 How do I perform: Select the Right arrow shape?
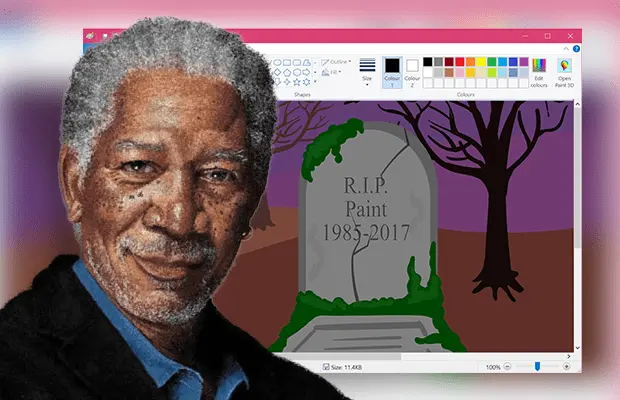[306, 72]
